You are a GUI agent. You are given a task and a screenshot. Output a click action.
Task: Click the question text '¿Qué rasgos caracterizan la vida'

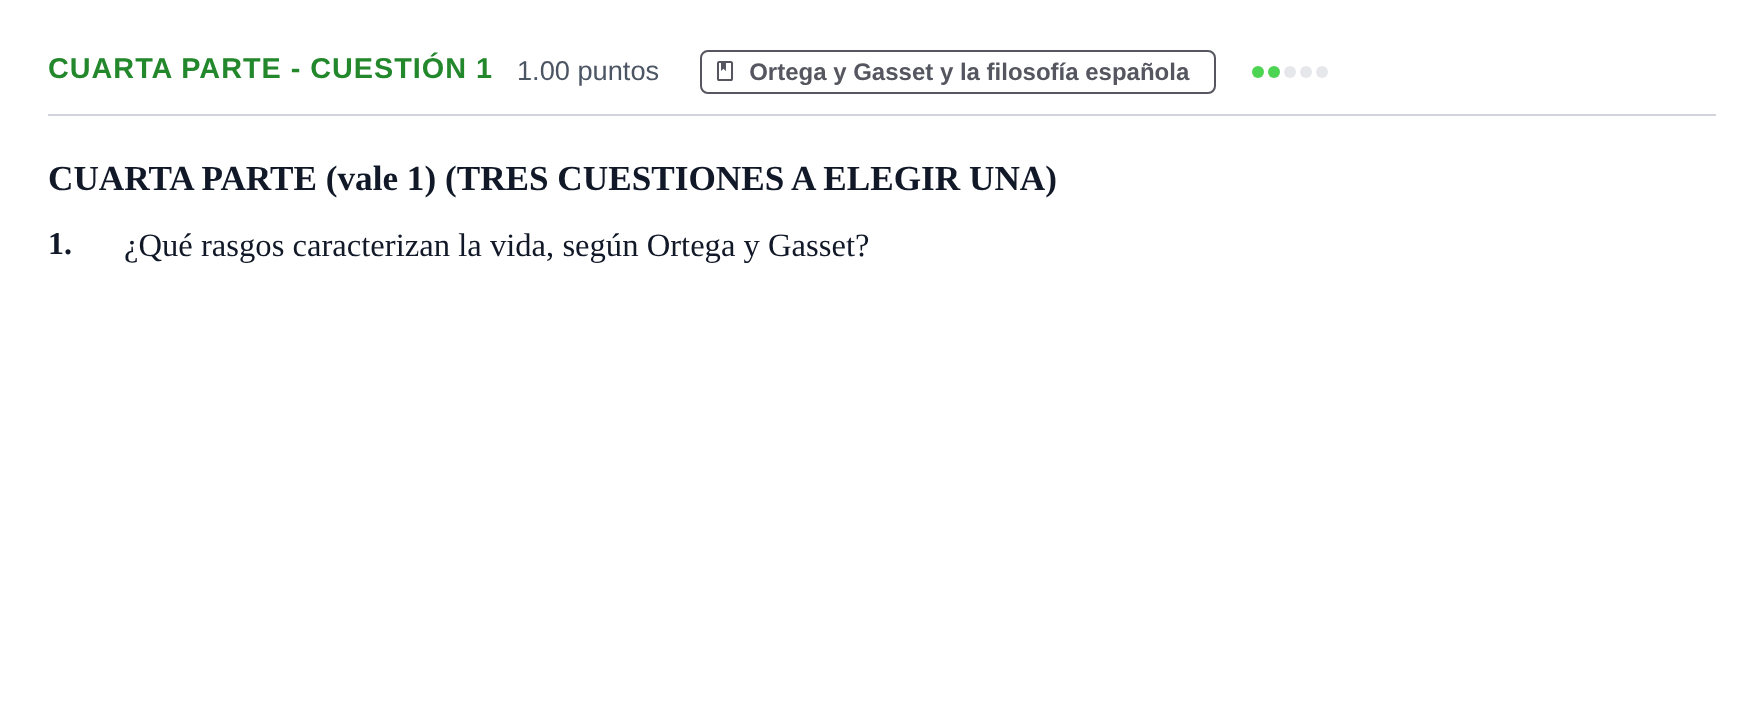338,246
